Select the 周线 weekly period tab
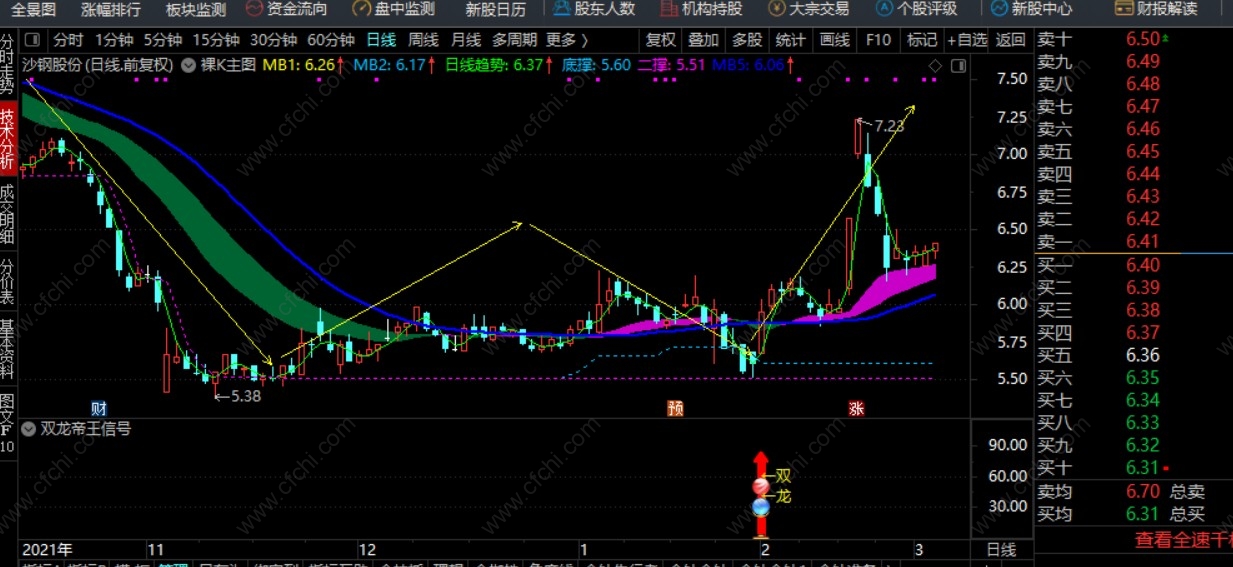1233x567 pixels. coord(424,41)
